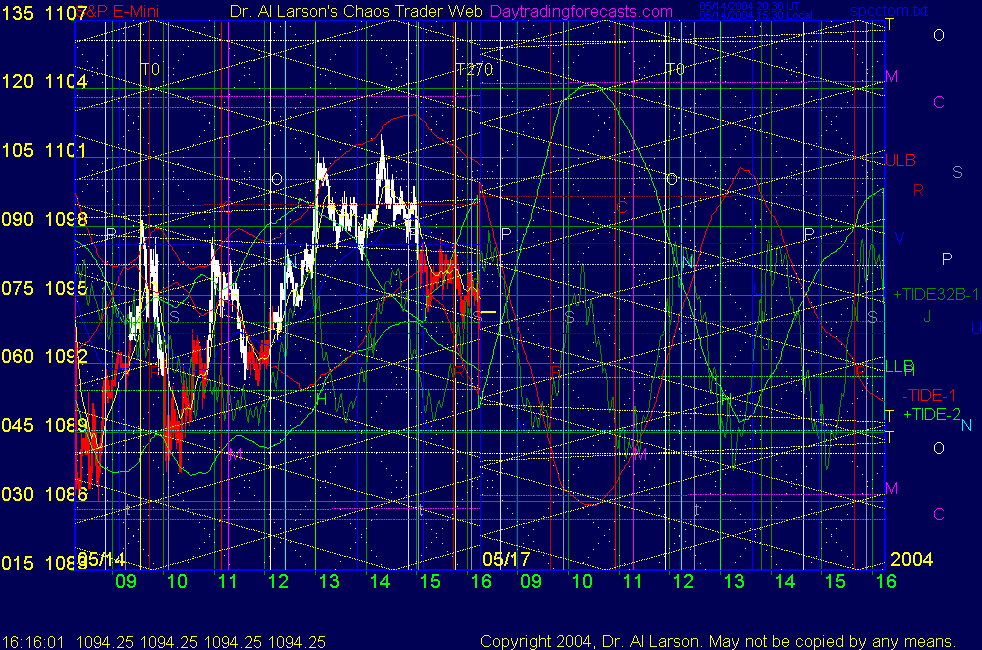Click the blue V label right of chart
The width and height of the screenshot is (982, 650).
[899, 239]
